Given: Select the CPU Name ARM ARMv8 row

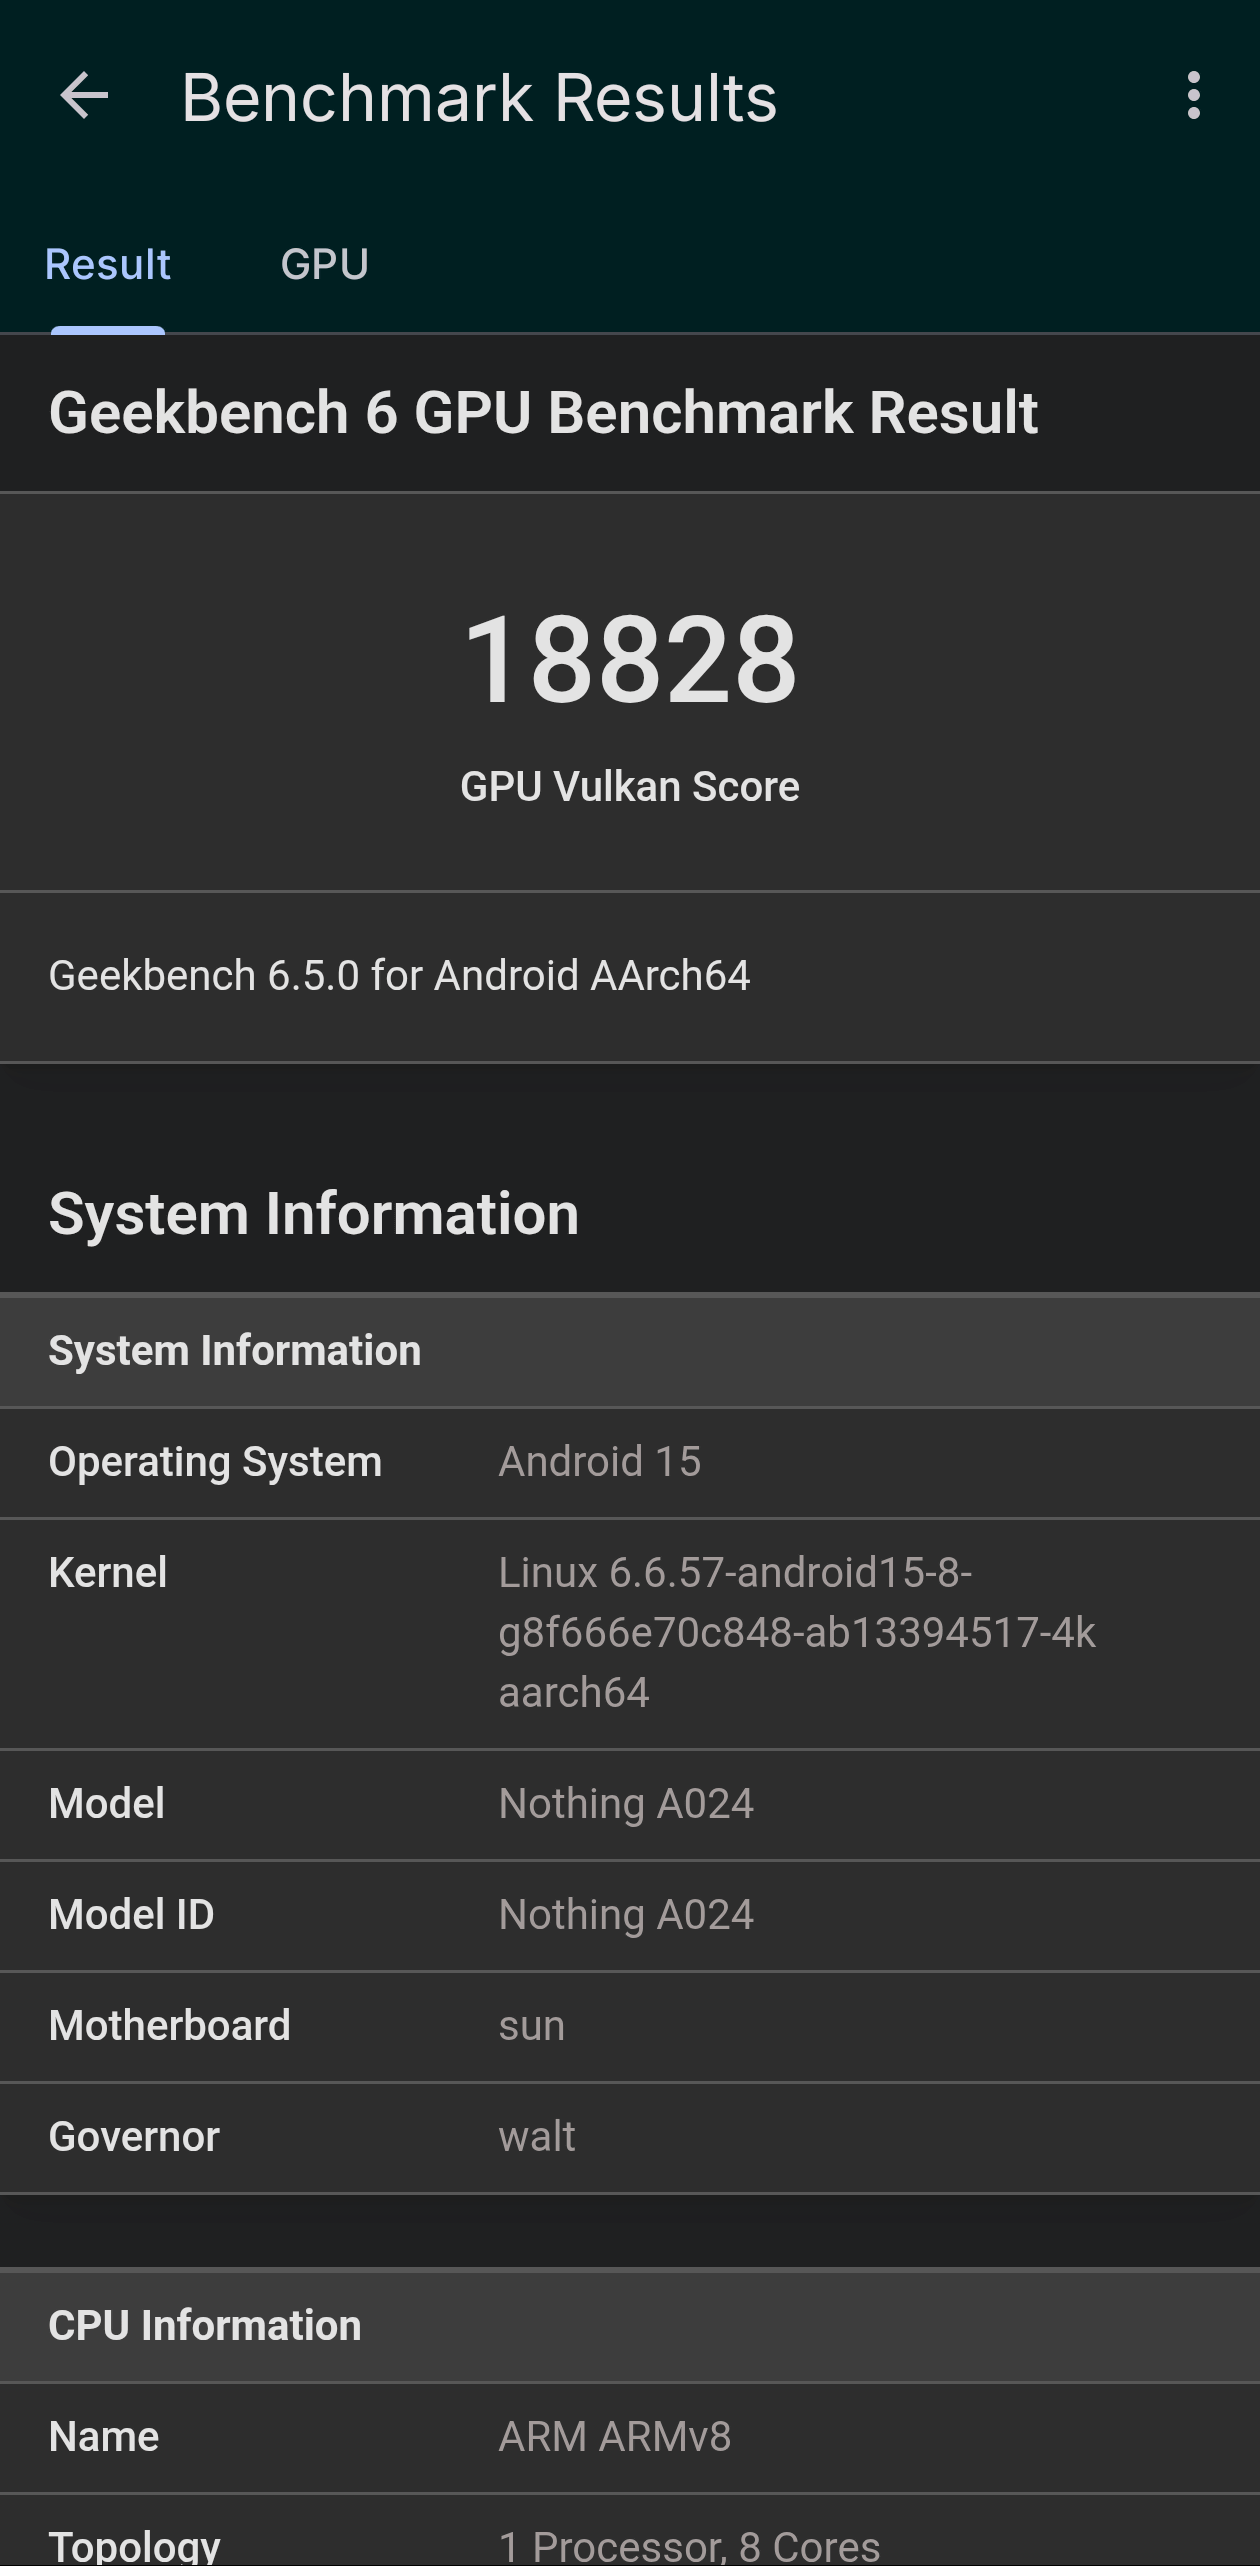Looking at the screenshot, I should click(x=630, y=2437).
